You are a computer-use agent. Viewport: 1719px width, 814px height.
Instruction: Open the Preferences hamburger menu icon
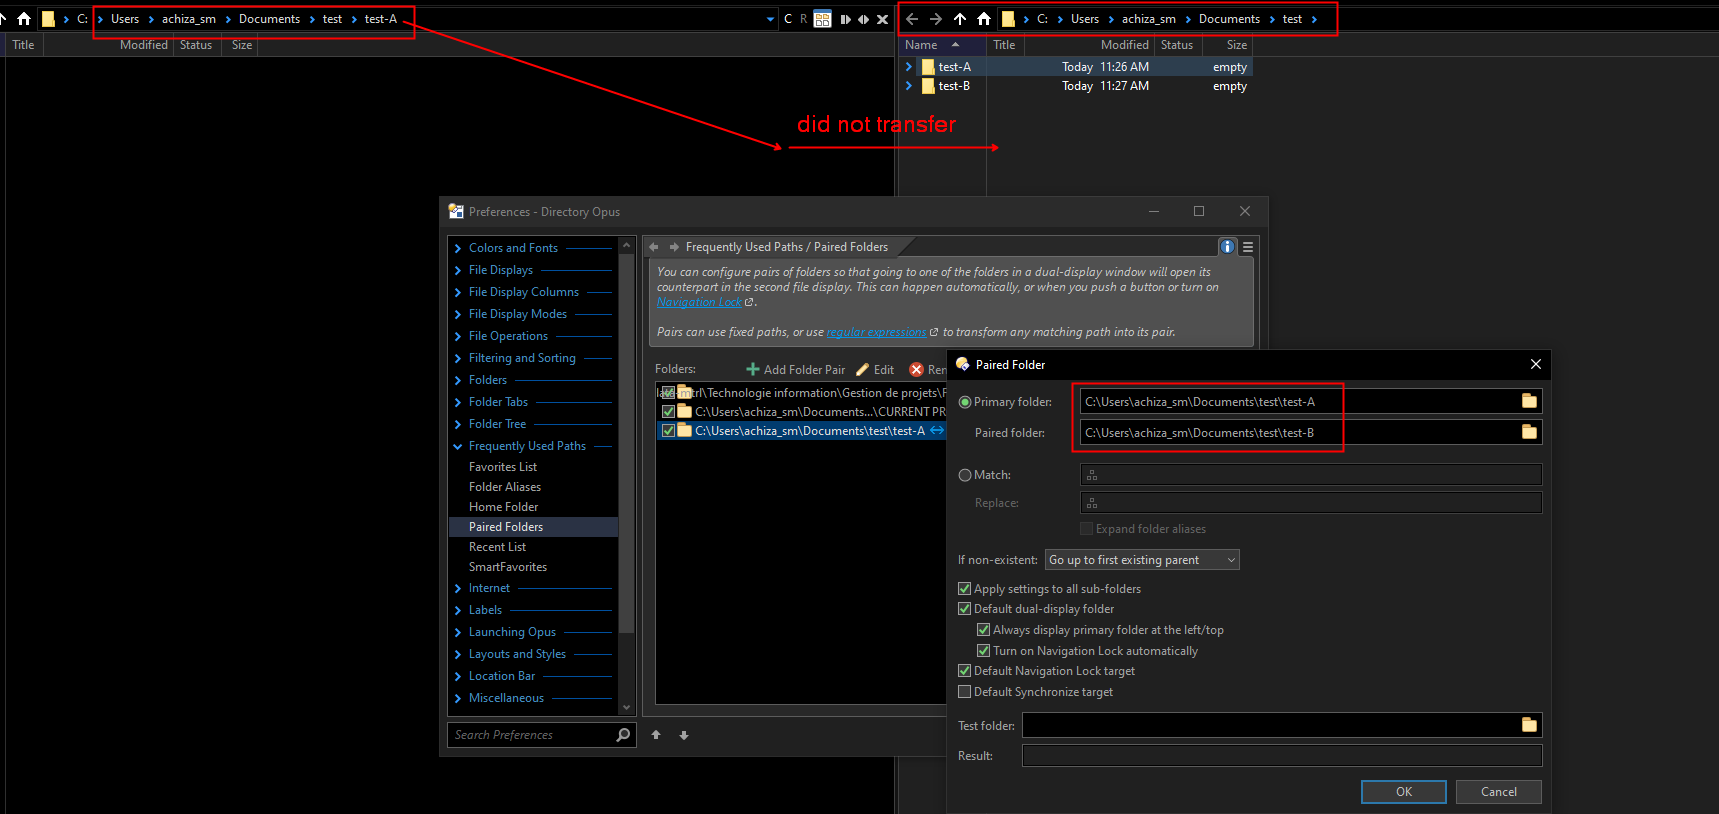[1248, 247]
